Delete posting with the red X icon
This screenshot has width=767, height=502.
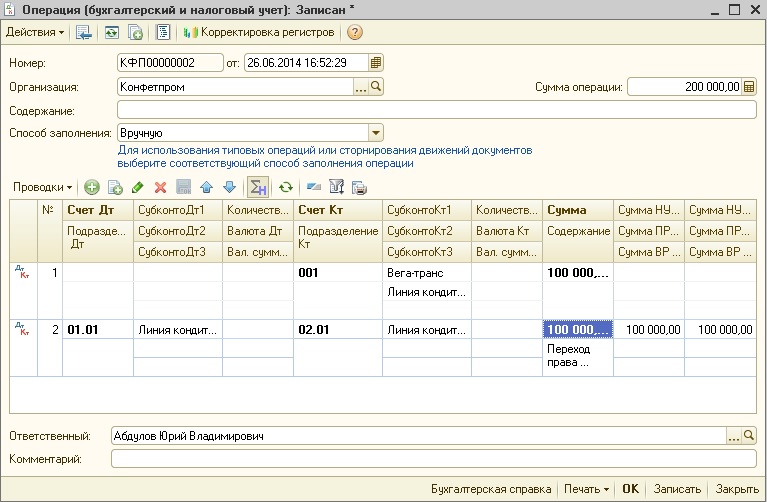[x=160, y=187]
